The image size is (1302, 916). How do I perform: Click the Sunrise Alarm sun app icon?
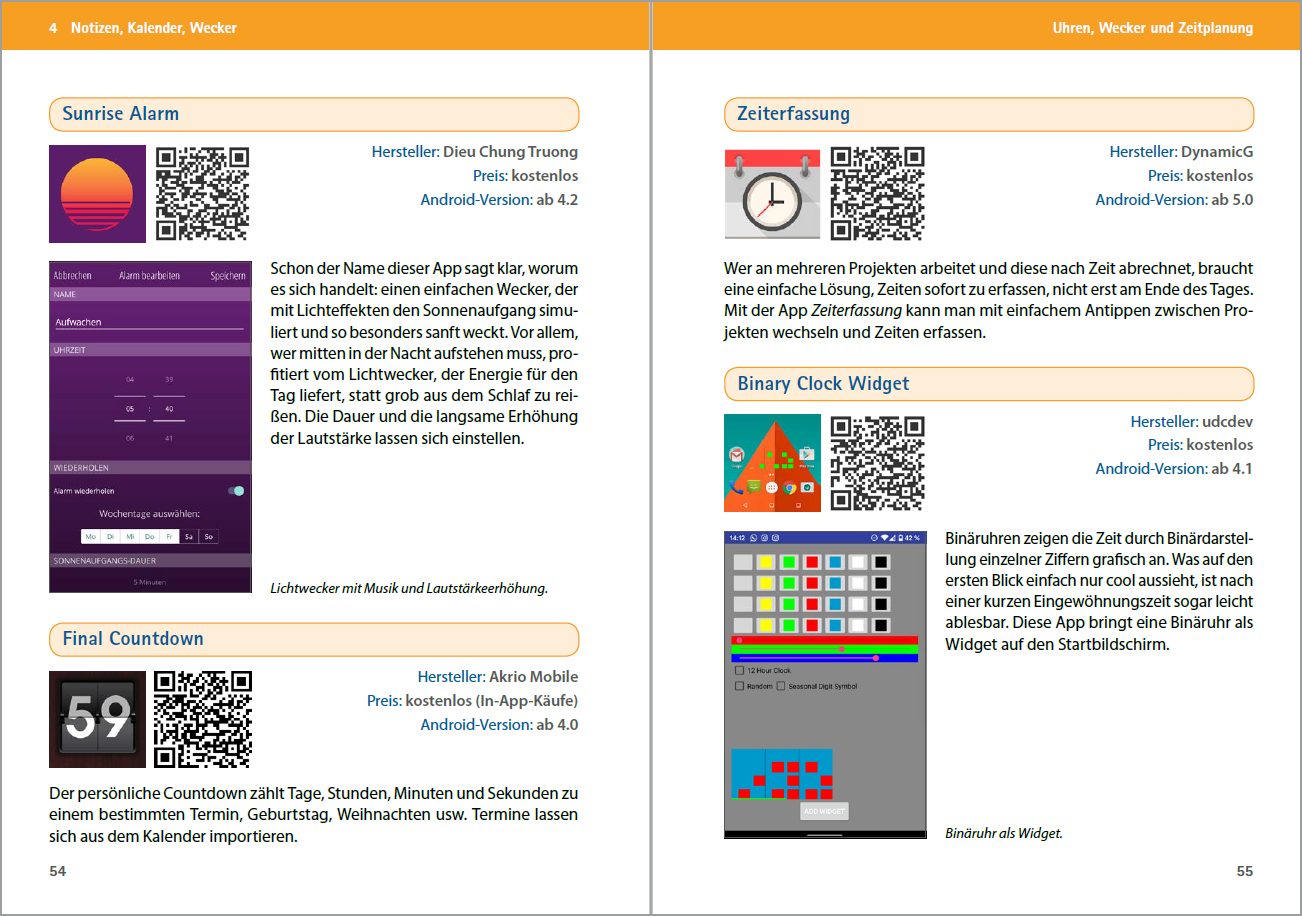coord(97,194)
